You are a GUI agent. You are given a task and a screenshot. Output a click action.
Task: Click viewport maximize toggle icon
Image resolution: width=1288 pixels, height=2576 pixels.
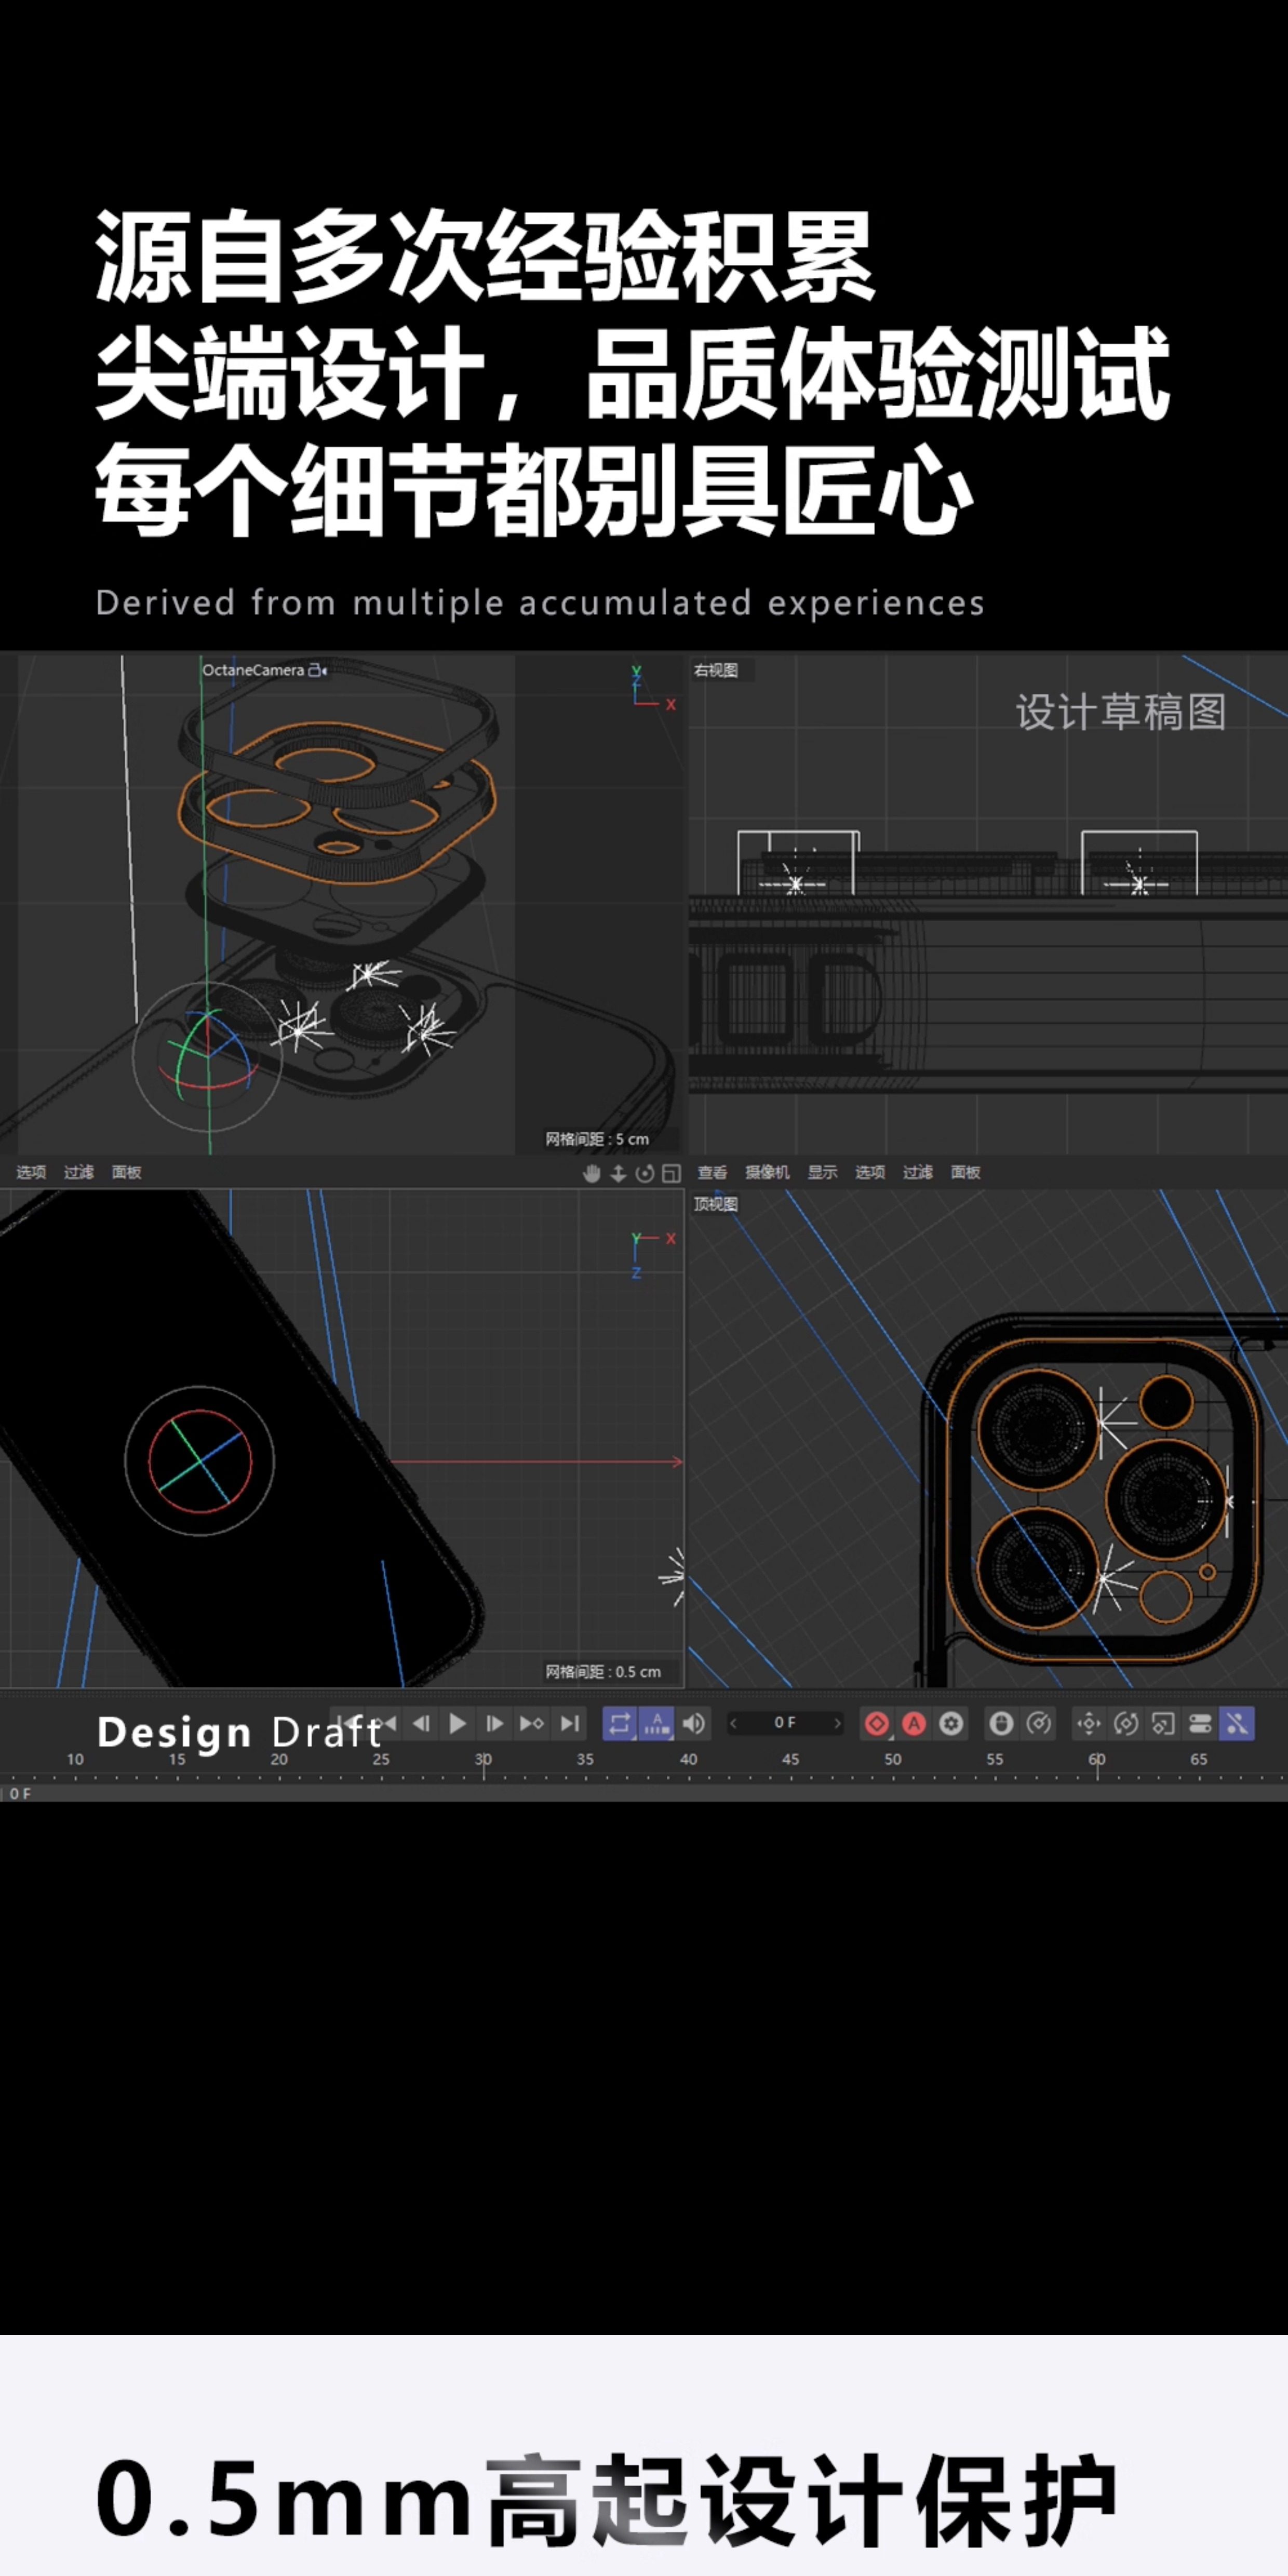[x=671, y=1173]
